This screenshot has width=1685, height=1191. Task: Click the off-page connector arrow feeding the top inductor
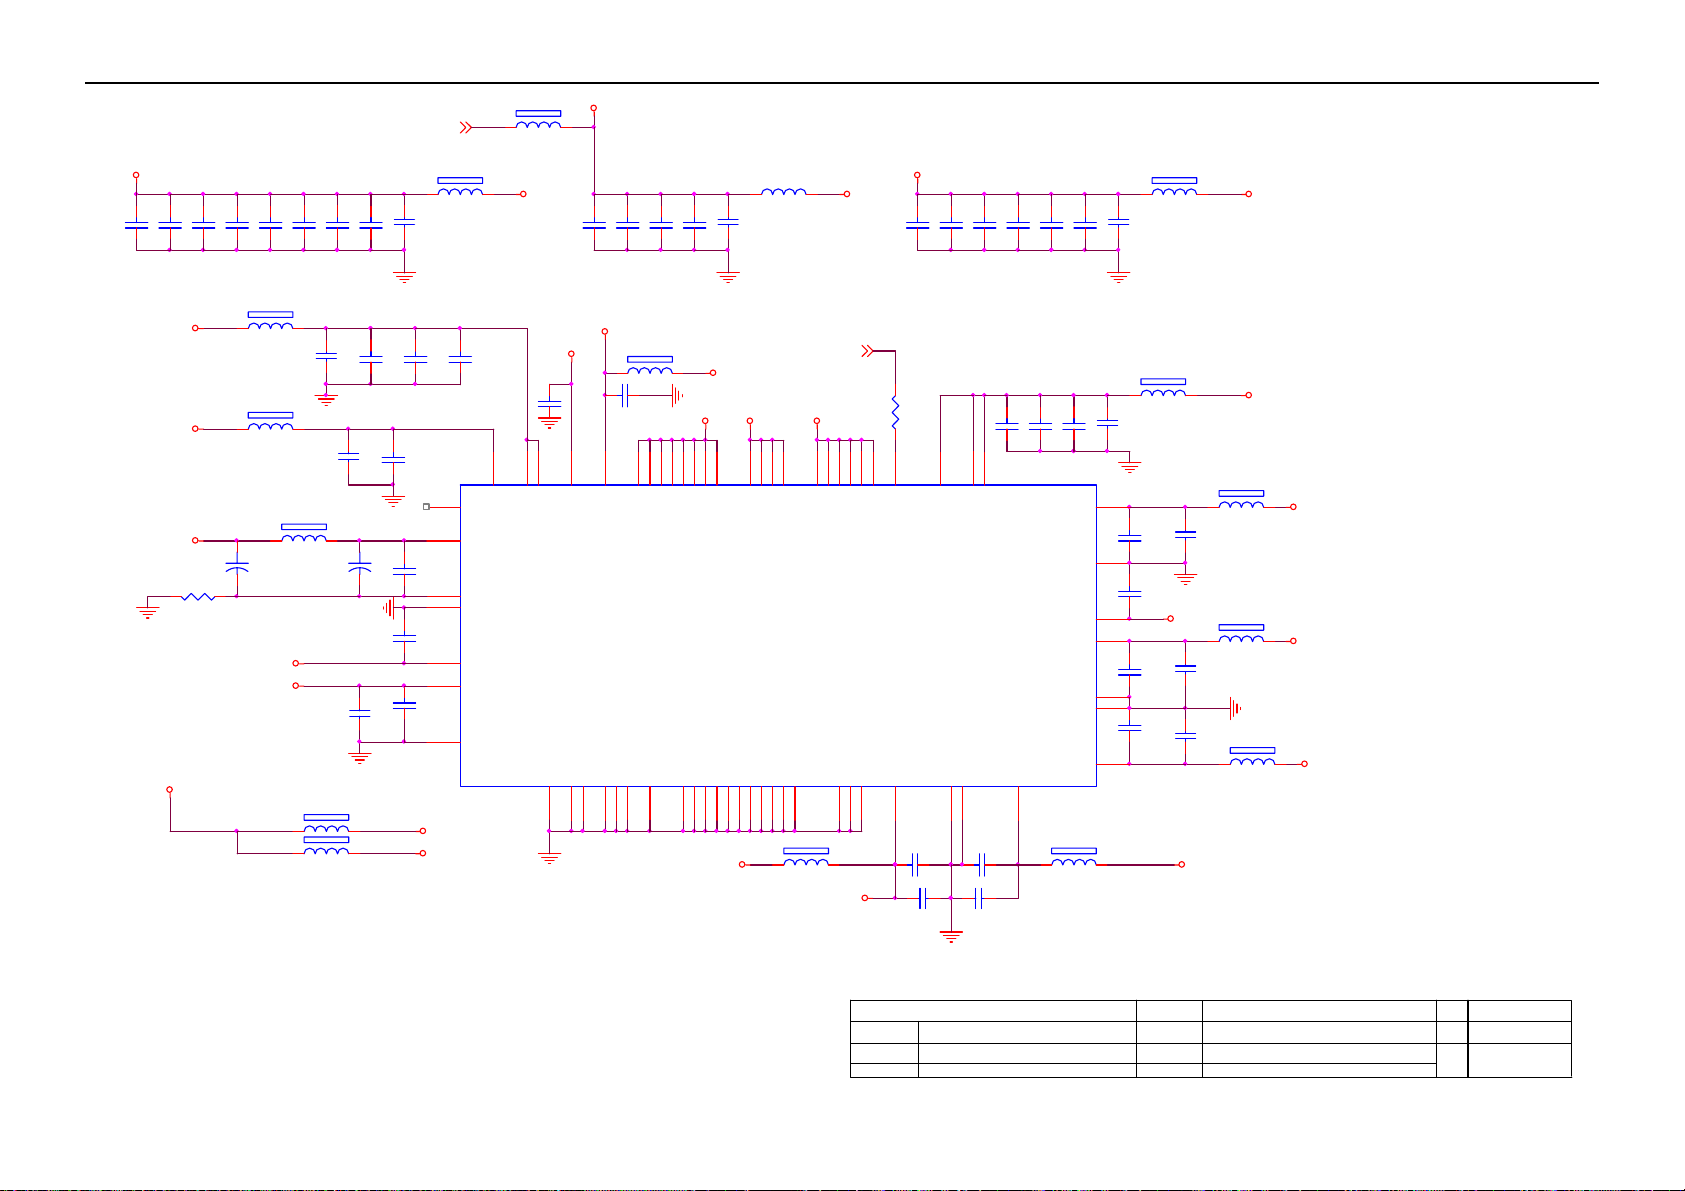465,128
